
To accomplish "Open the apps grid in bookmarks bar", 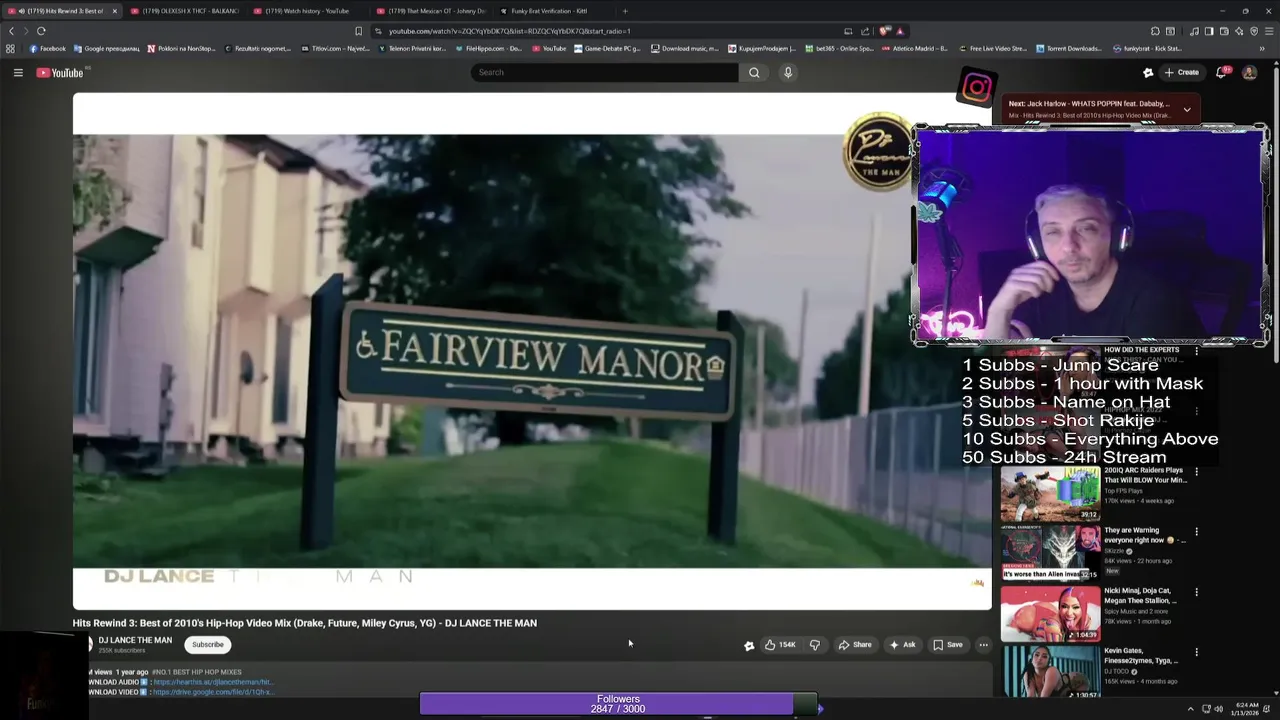I will click(x=10, y=48).
